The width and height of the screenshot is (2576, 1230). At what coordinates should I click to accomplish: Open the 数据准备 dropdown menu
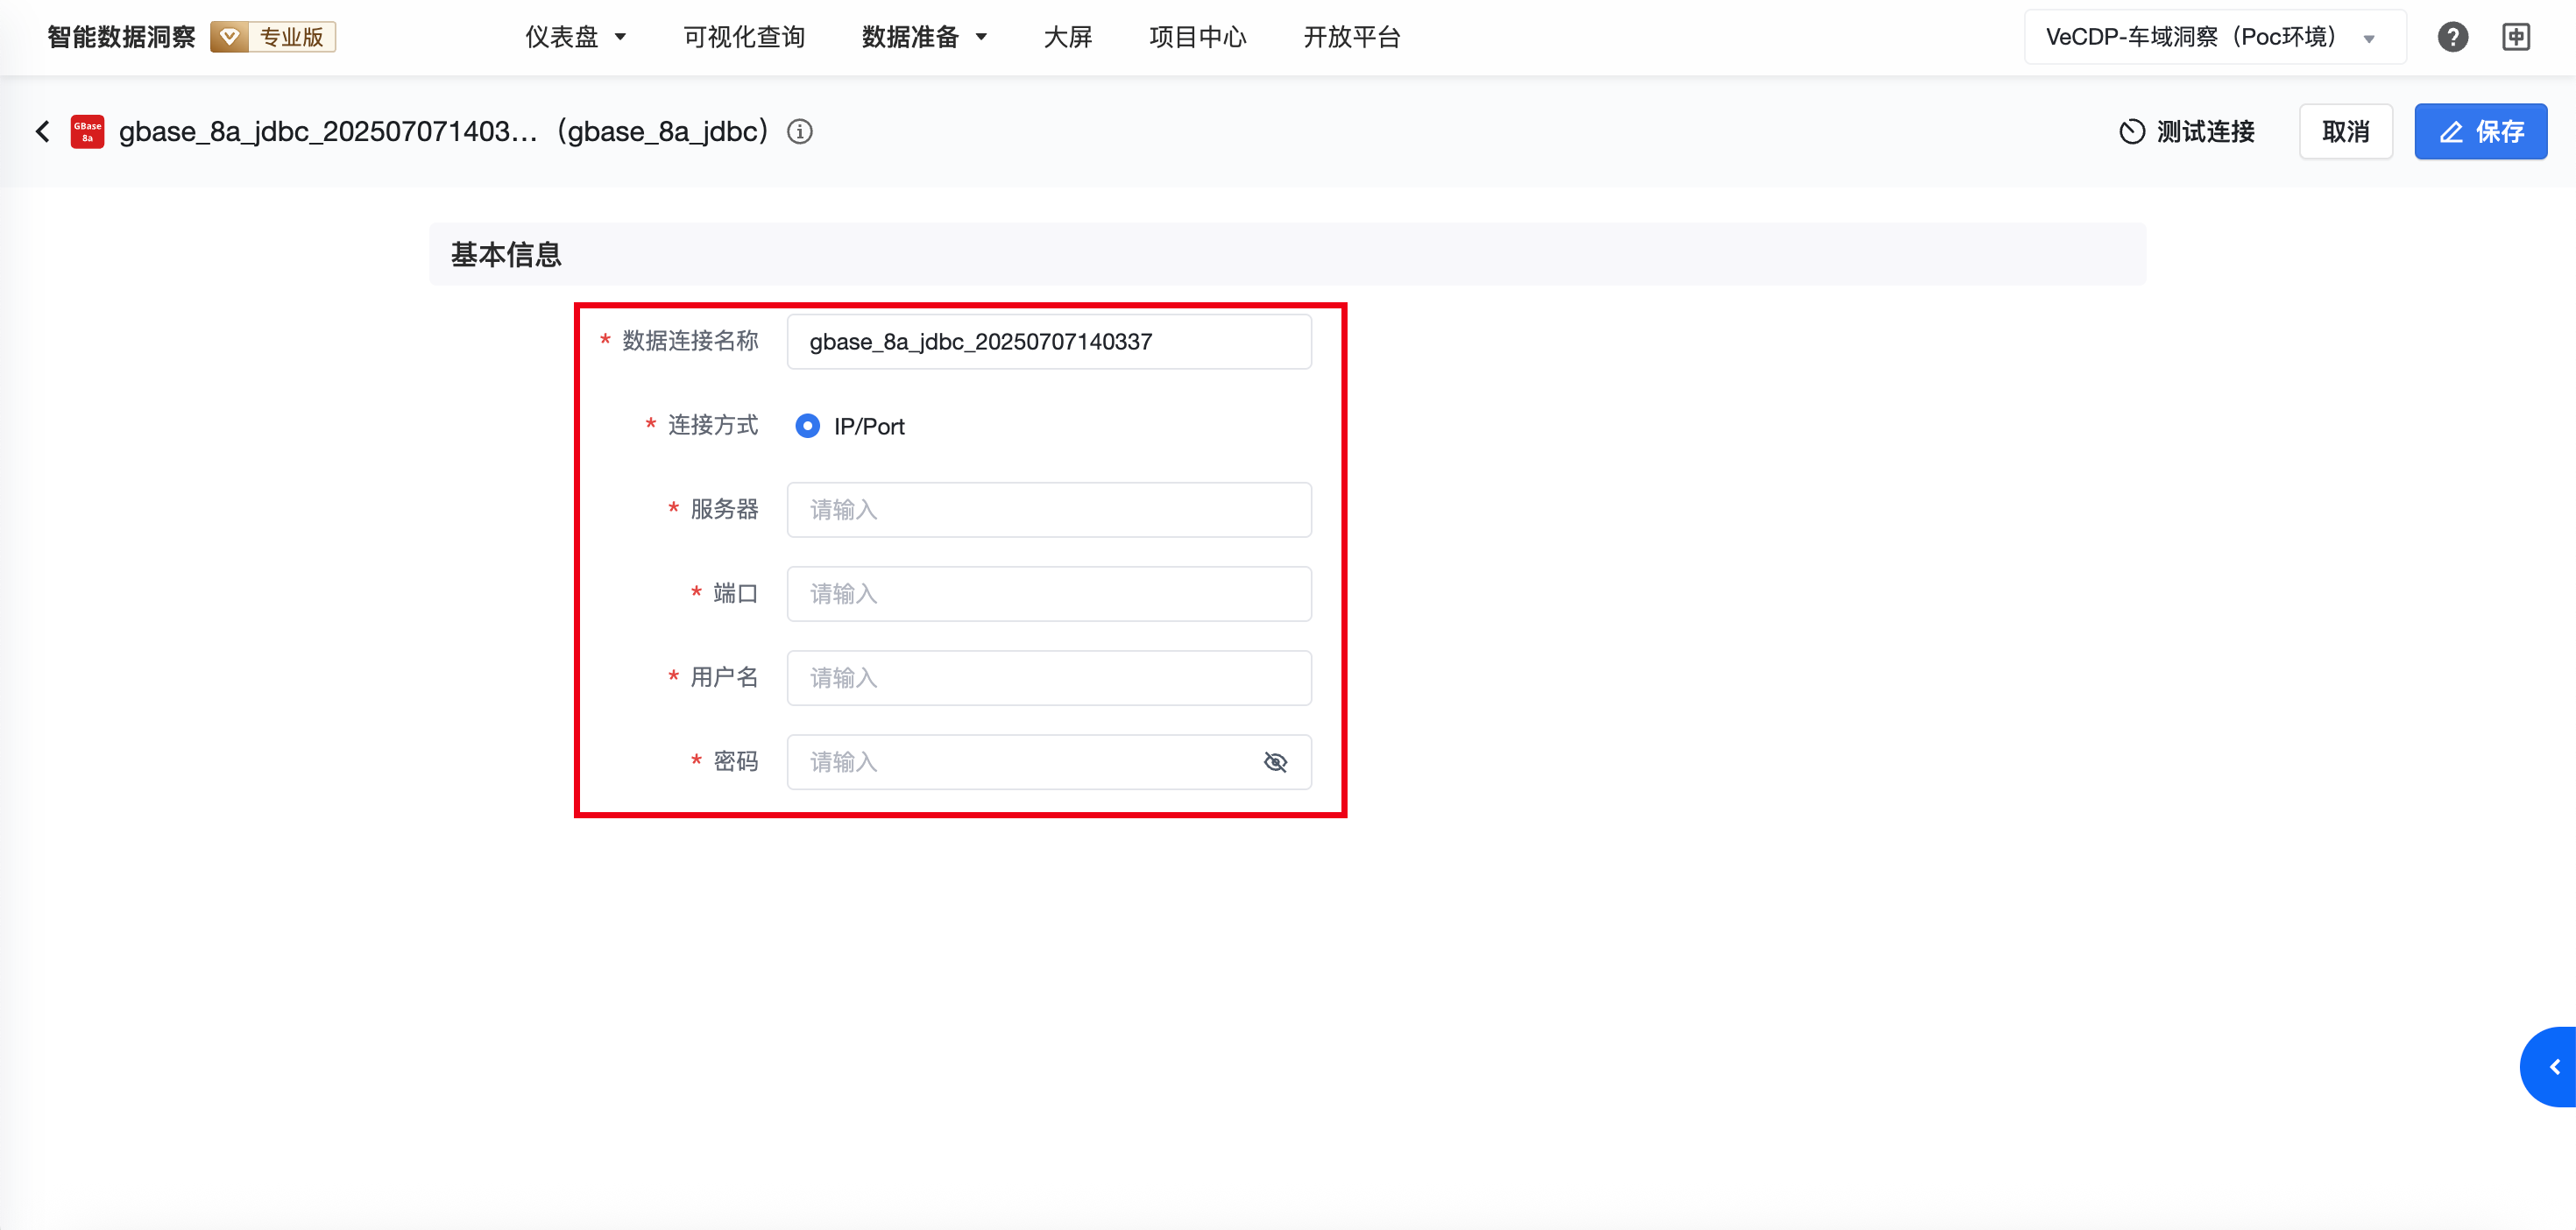pyautogui.click(x=925, y=37)
